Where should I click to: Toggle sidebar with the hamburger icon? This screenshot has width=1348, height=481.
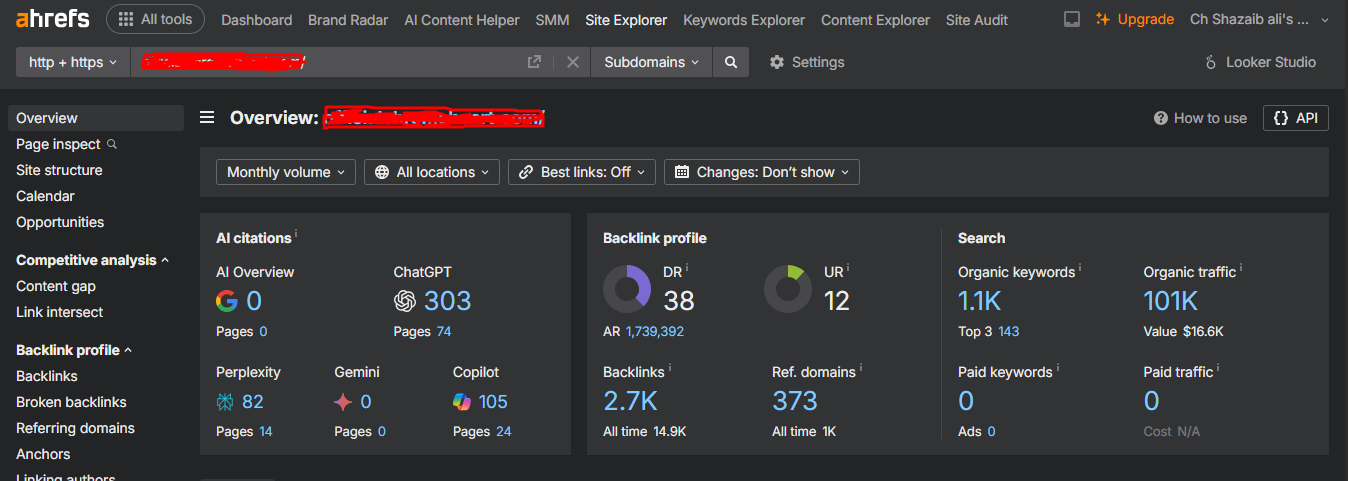(207, 118)
